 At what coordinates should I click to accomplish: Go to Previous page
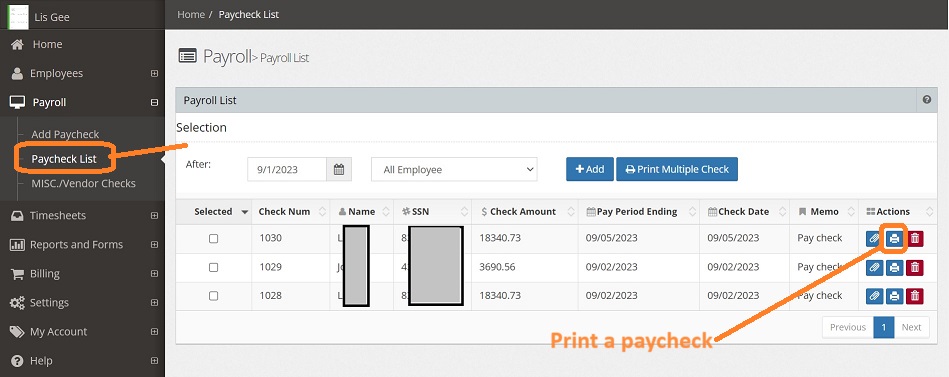point(847,327)
